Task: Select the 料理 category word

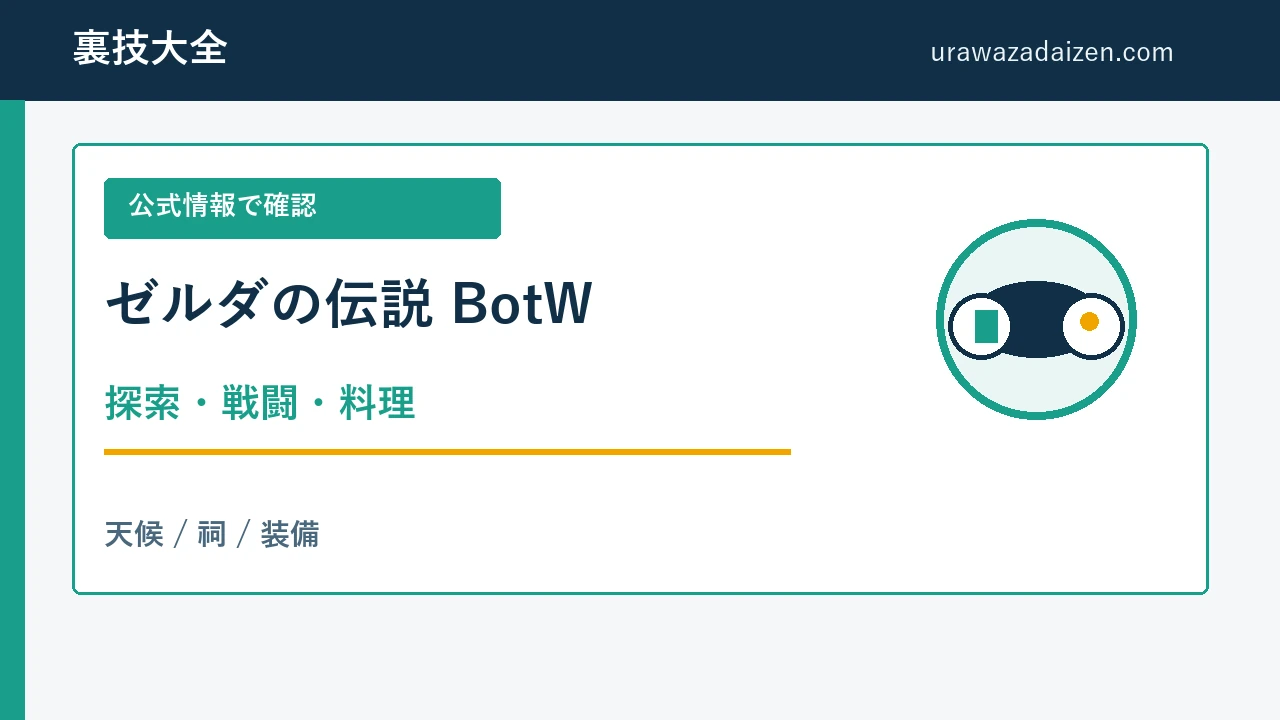Action: coord(377,404)
